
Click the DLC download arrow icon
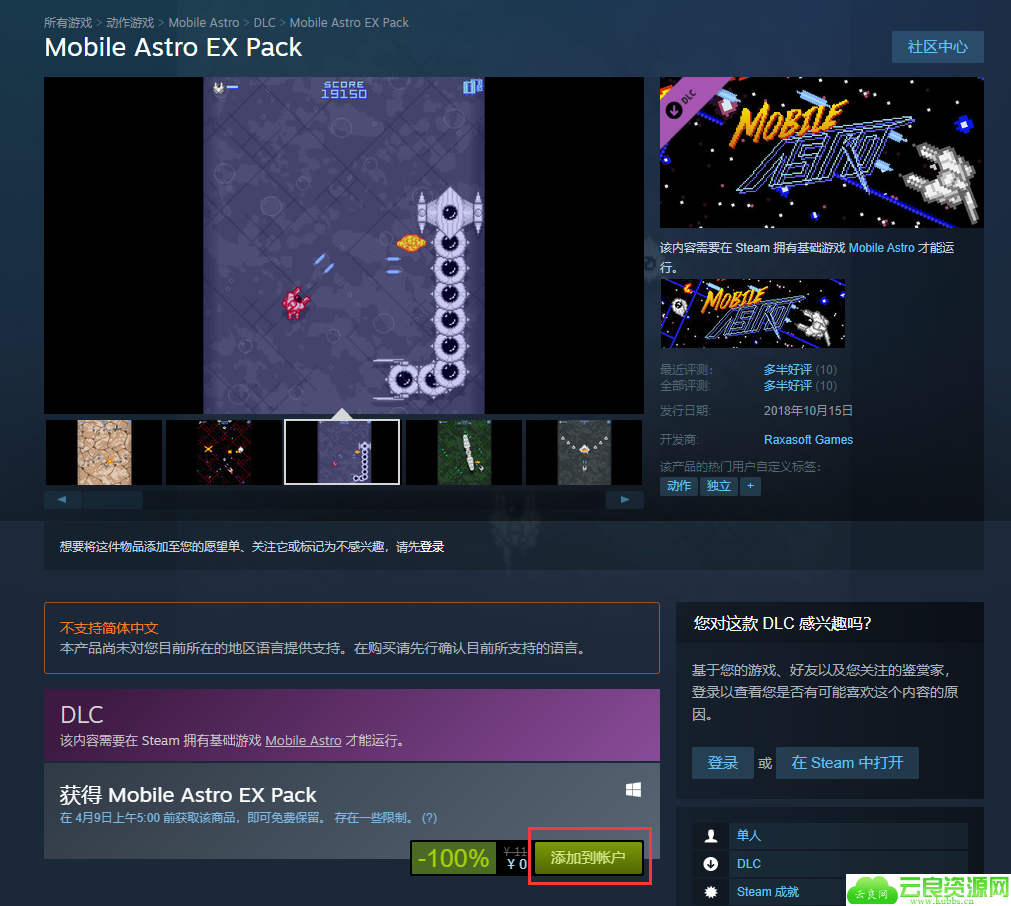point(711,864)
